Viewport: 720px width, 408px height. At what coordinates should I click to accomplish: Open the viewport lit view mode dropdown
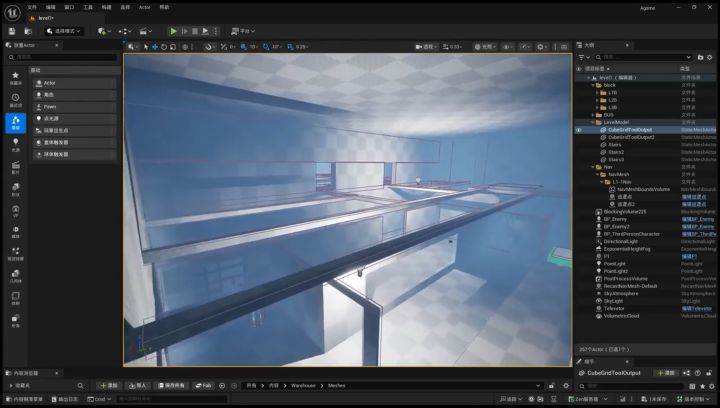(484, 47)
